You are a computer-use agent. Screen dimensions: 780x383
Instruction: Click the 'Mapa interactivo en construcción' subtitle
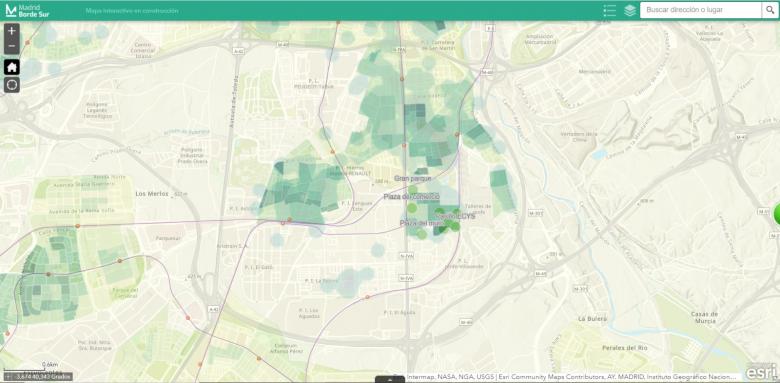click(132, 10)
